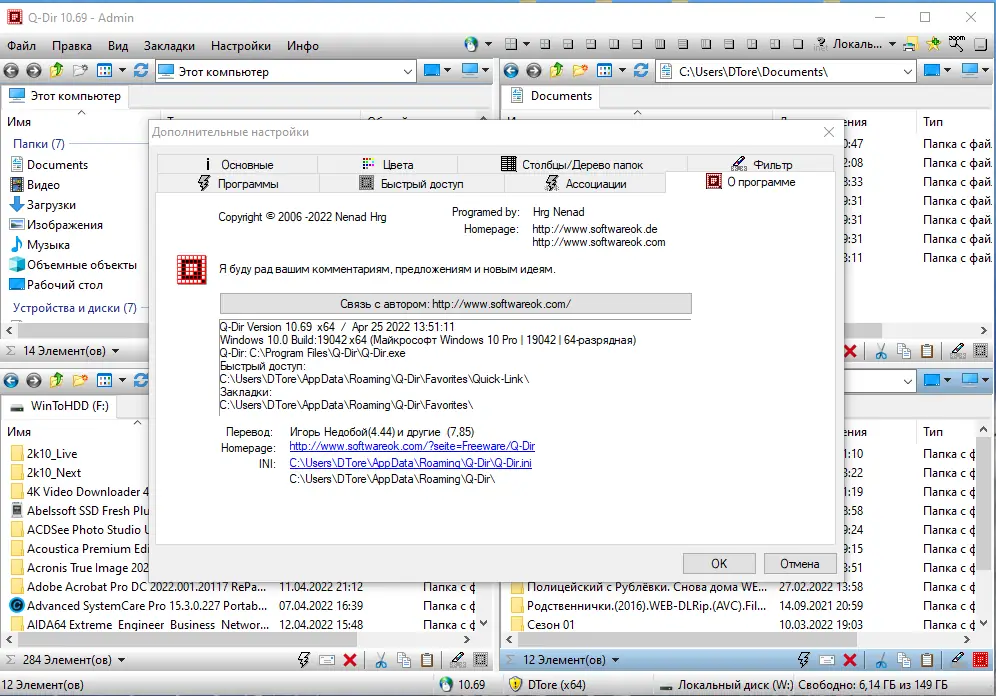Switch to the Цвета tab

point(387,164)
